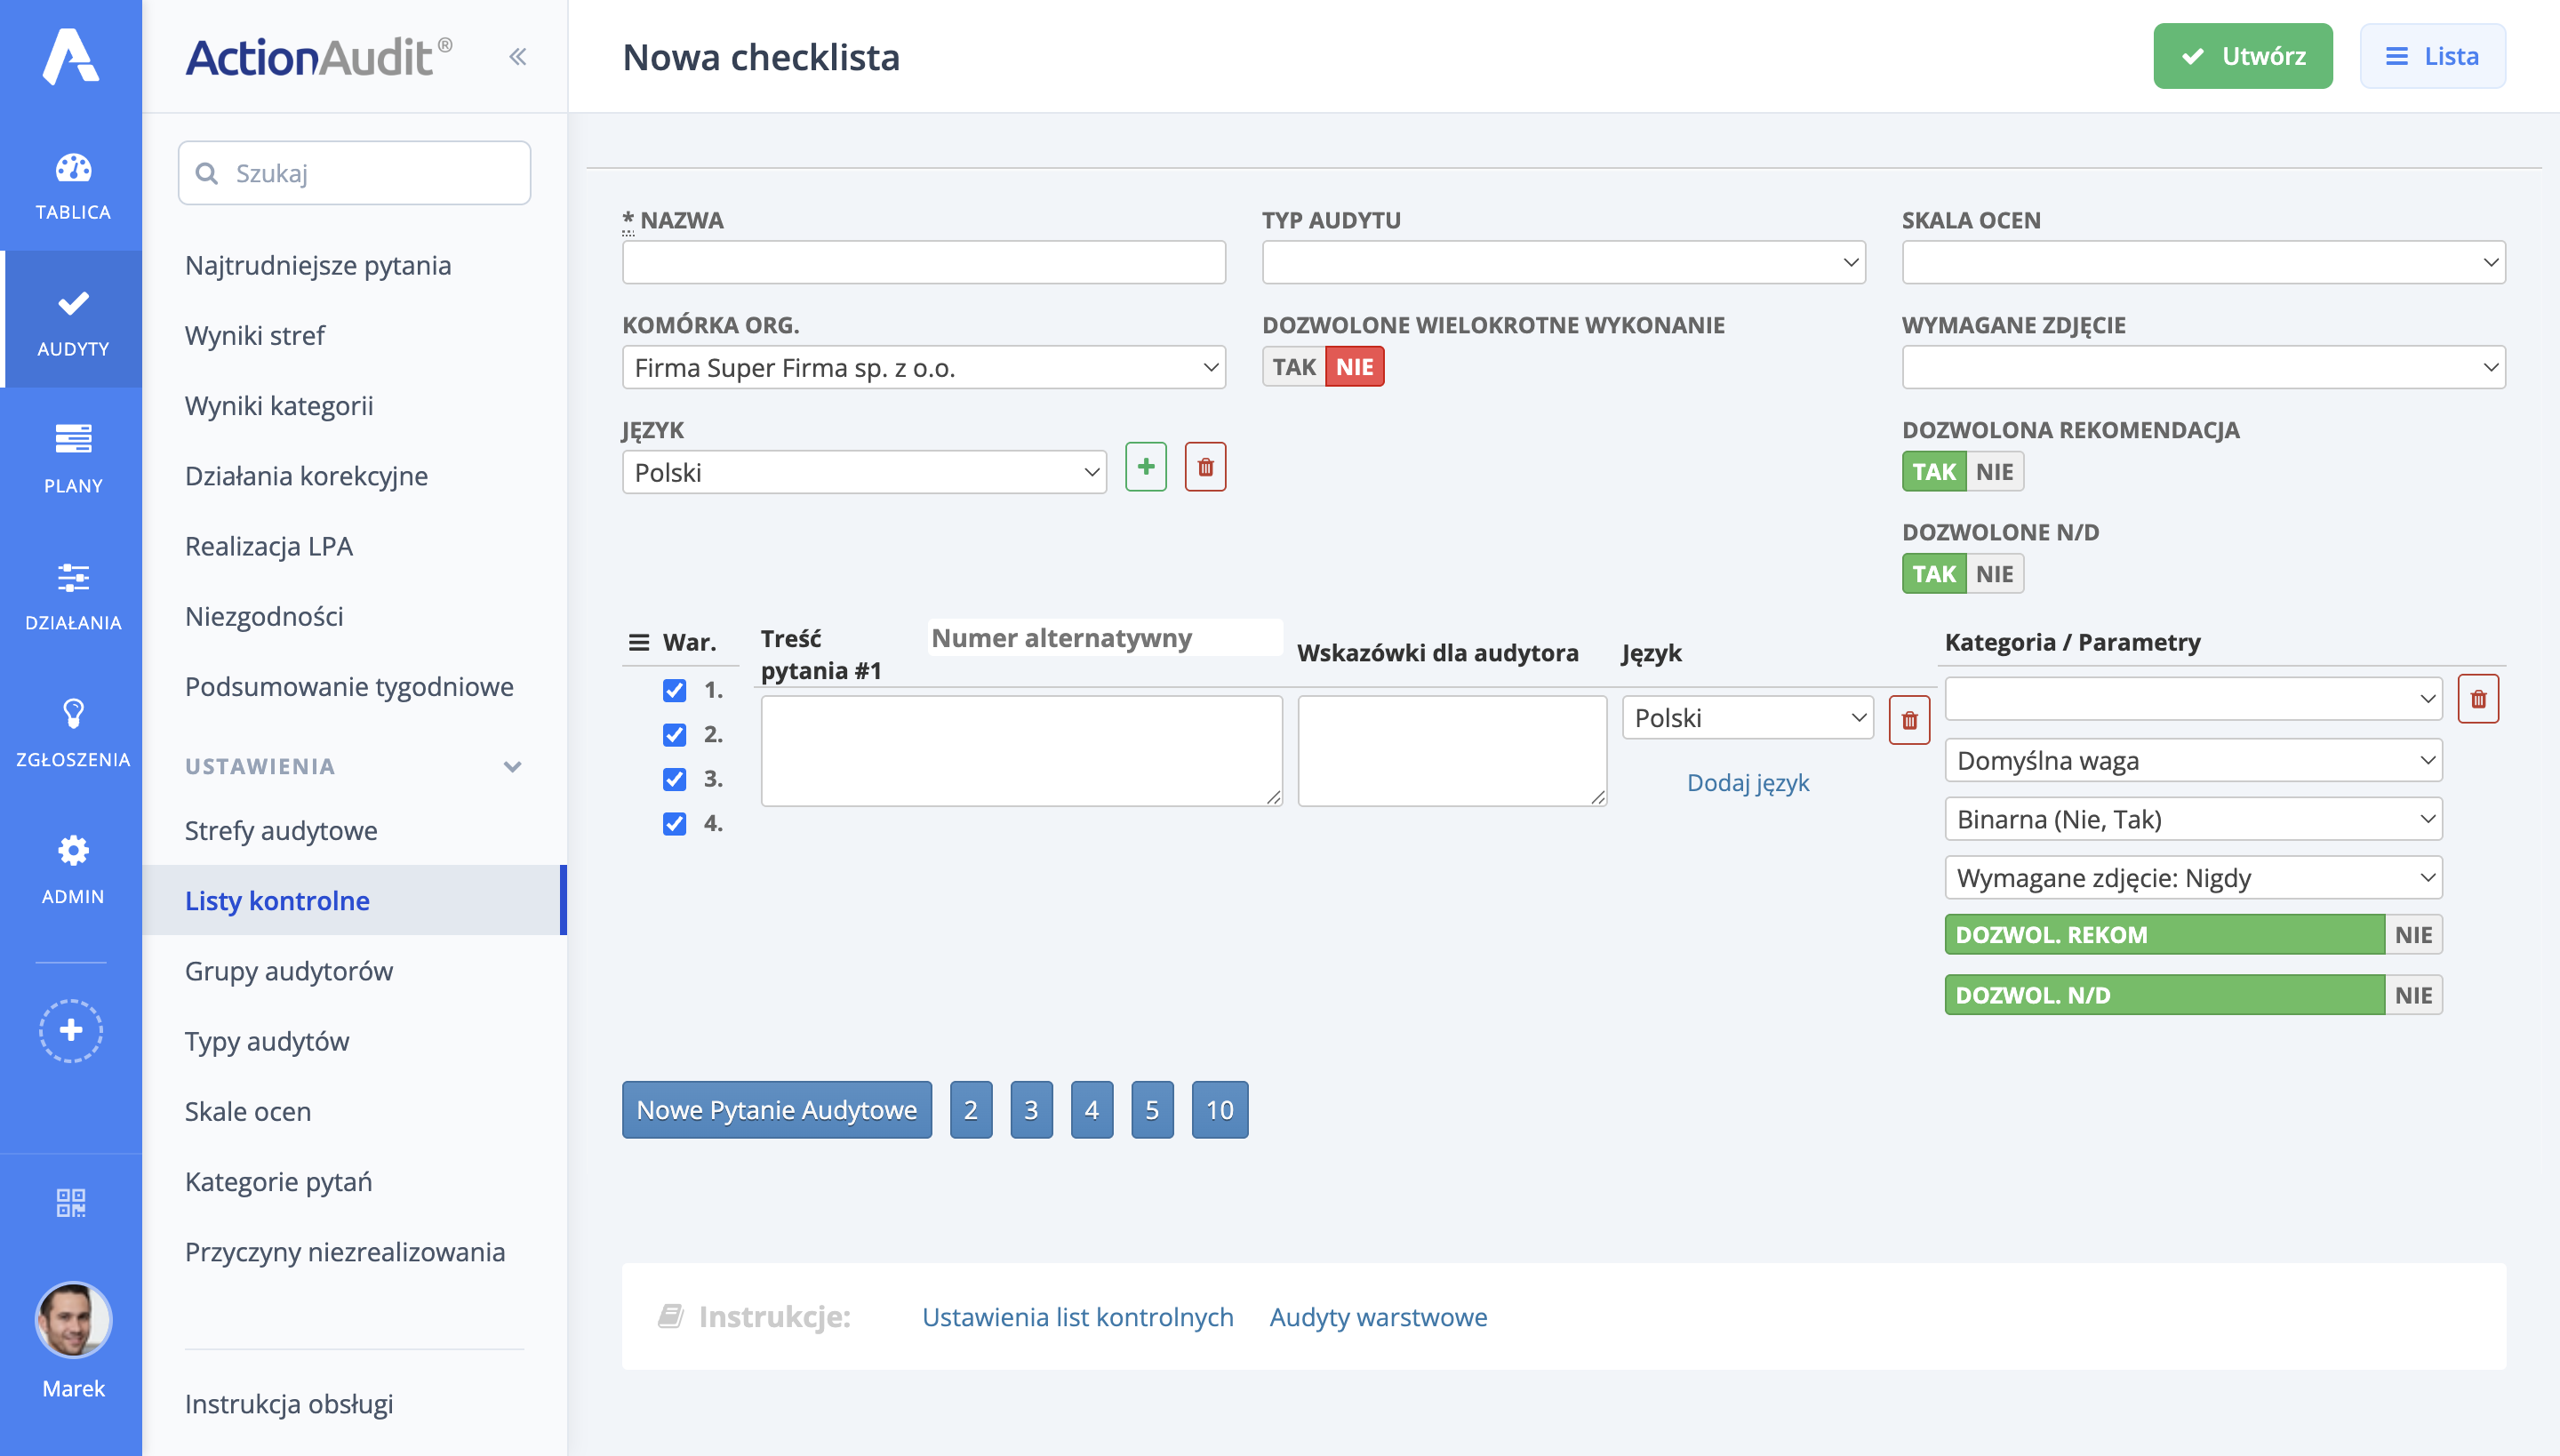Set Dozwol. N/D question toggle to NIE
The width and height of the screenshot is (2560, 1456).
pos(2412,995)
